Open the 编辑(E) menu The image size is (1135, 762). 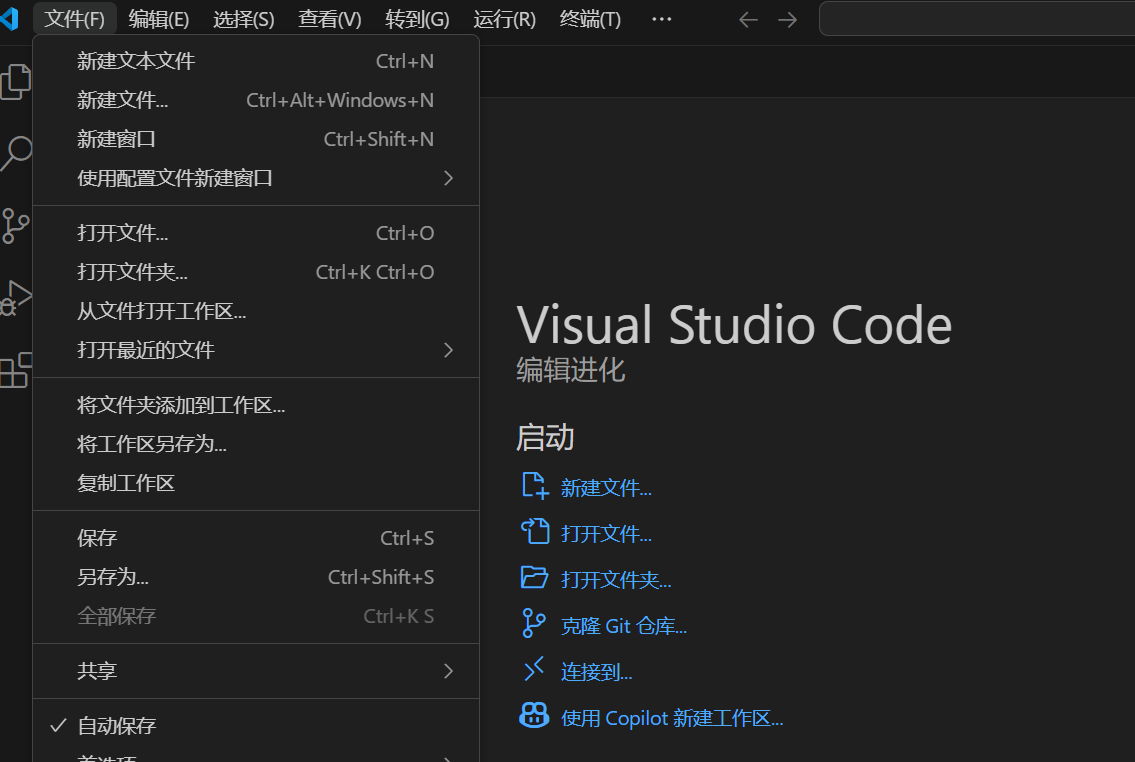click(x=158, y=18)
